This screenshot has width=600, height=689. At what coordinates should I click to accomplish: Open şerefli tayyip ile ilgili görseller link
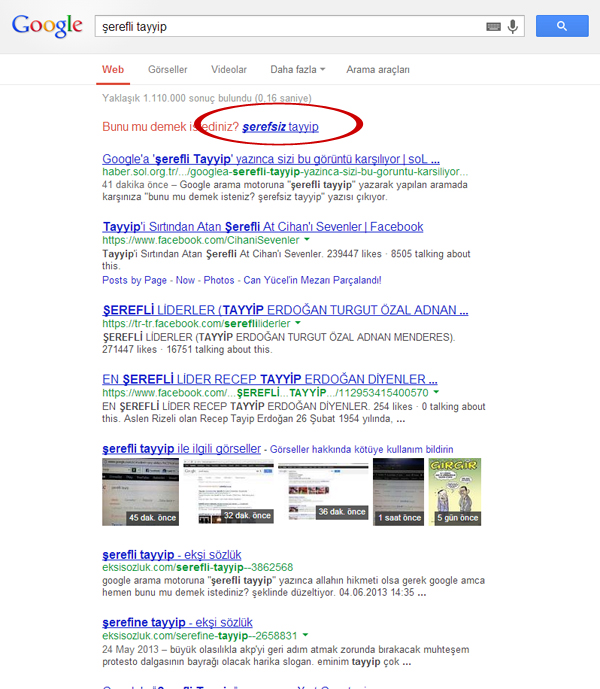(x=182, y=449)
